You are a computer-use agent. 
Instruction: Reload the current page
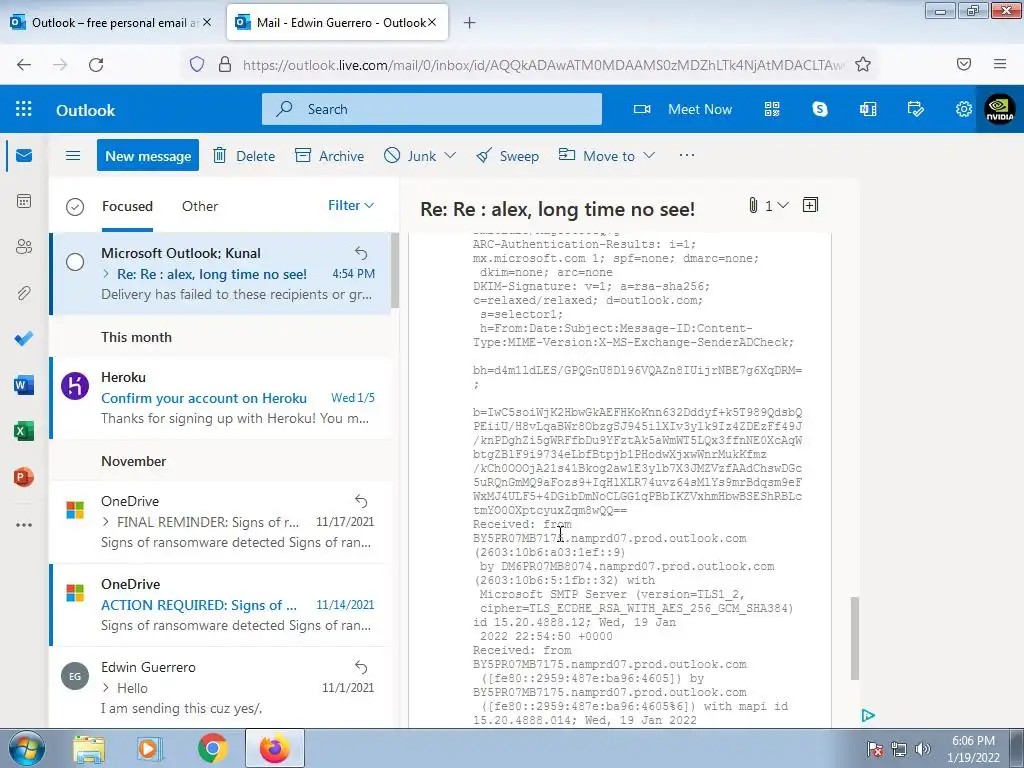[96, 64]
